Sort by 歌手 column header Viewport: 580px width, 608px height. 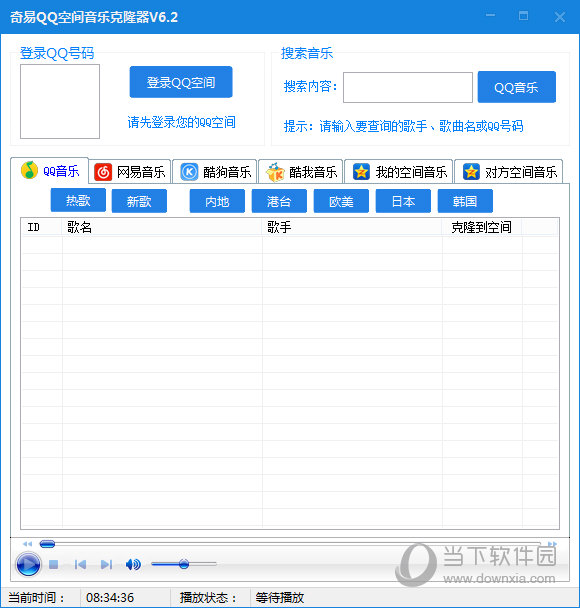pyautogui.click(x=352, y=227)
